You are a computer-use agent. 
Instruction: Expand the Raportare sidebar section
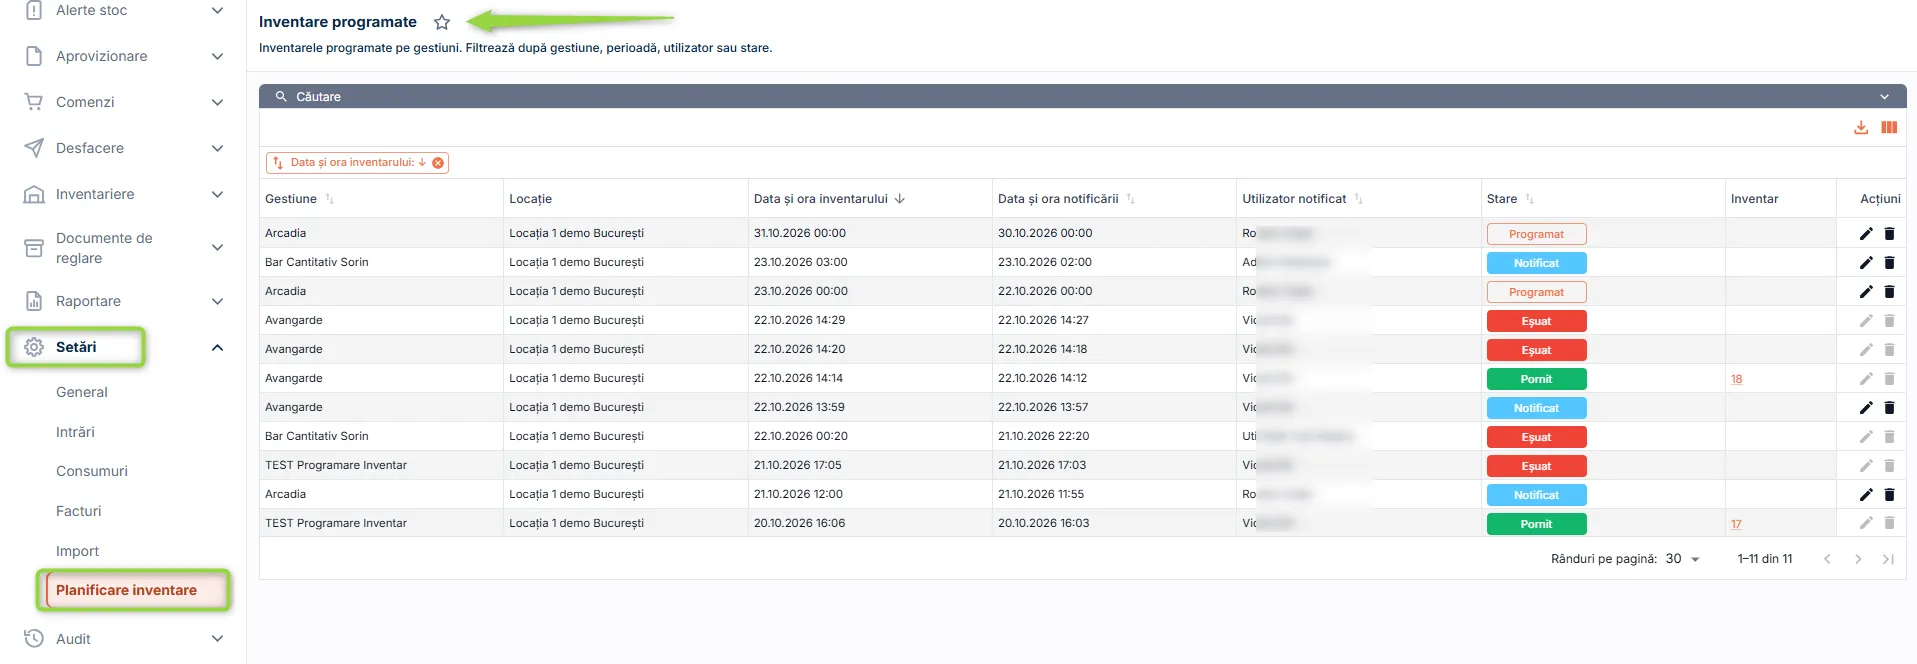pyautogui.click(x=217, y=301)
